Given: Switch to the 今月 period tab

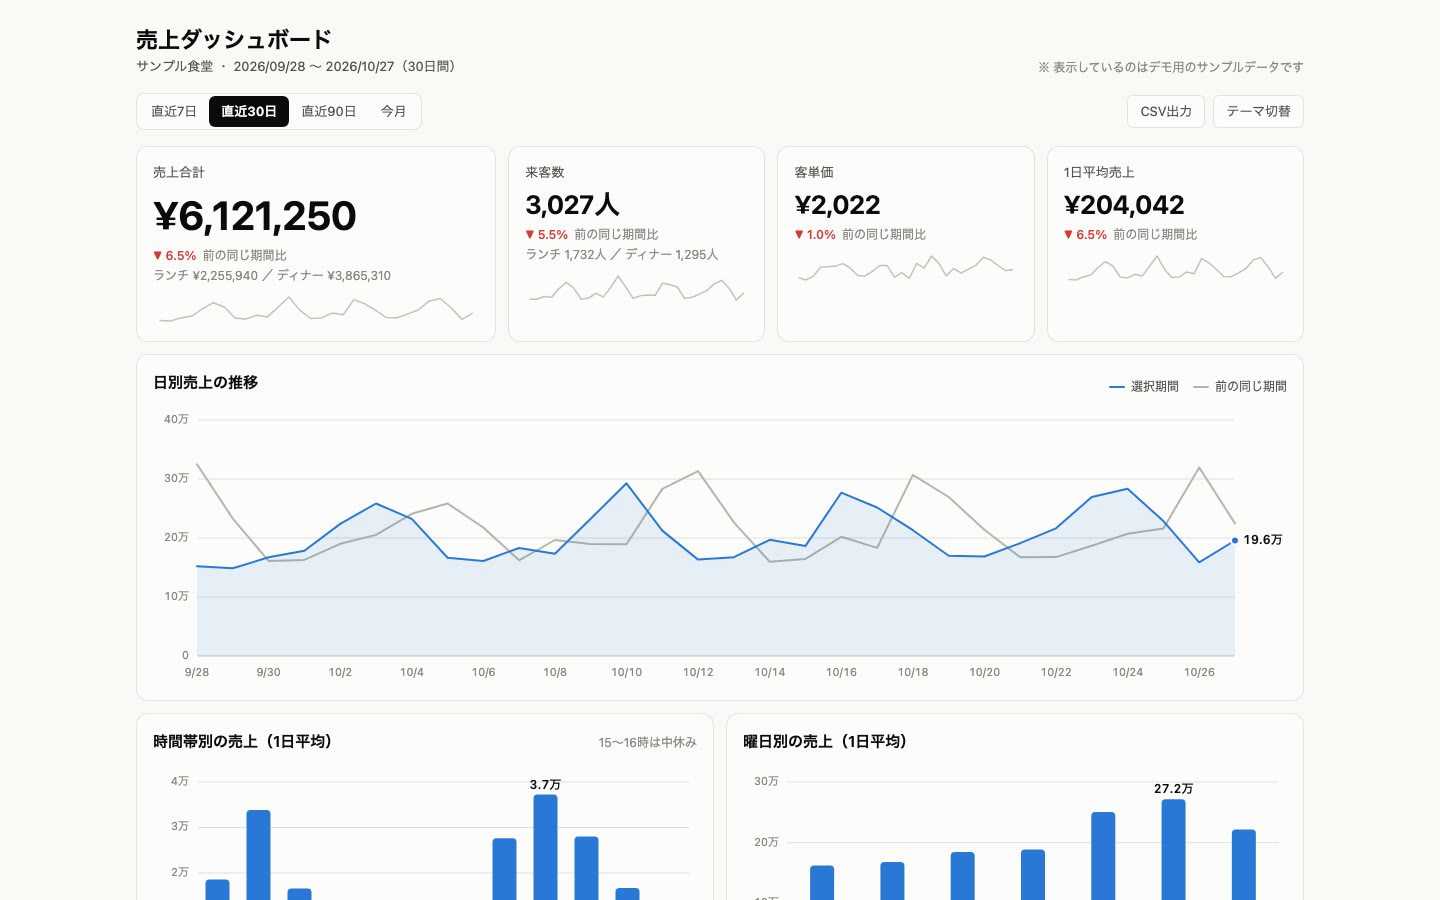Looking at the screenshot, I should click(x=394, y=111).
